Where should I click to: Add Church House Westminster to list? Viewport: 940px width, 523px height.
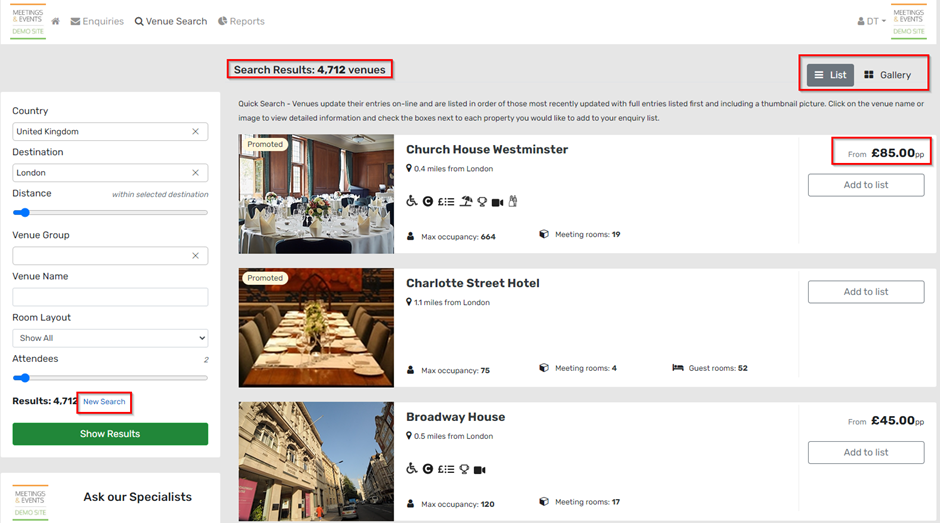[866, 185]
